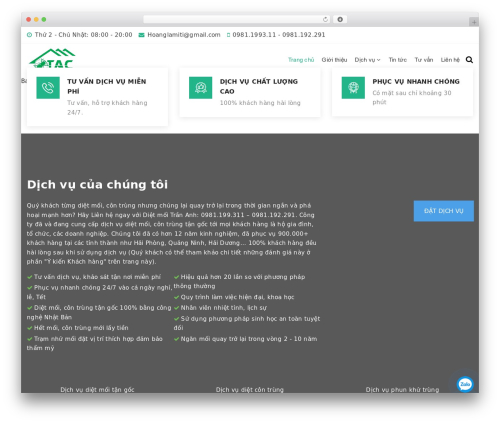This screenshot has width=500, height=423.
Task: Click the email Hoanglamiti@gmail.com link
Action: [184, 35]
